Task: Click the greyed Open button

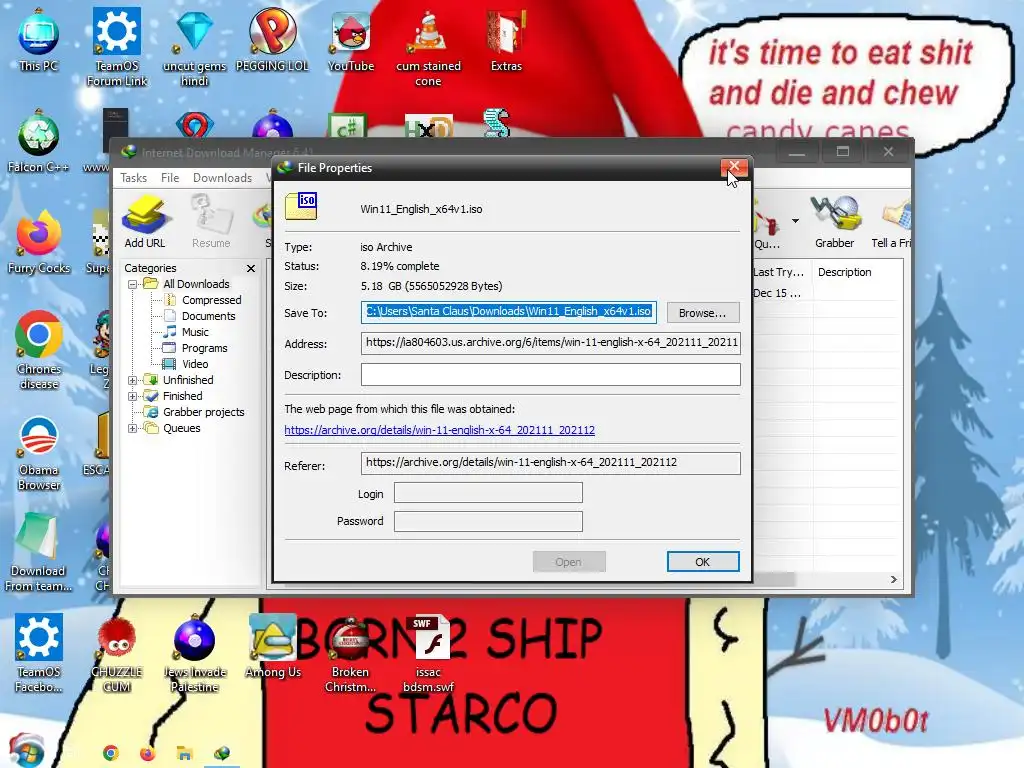Action: pyautogui.click(x=569, y=562)
